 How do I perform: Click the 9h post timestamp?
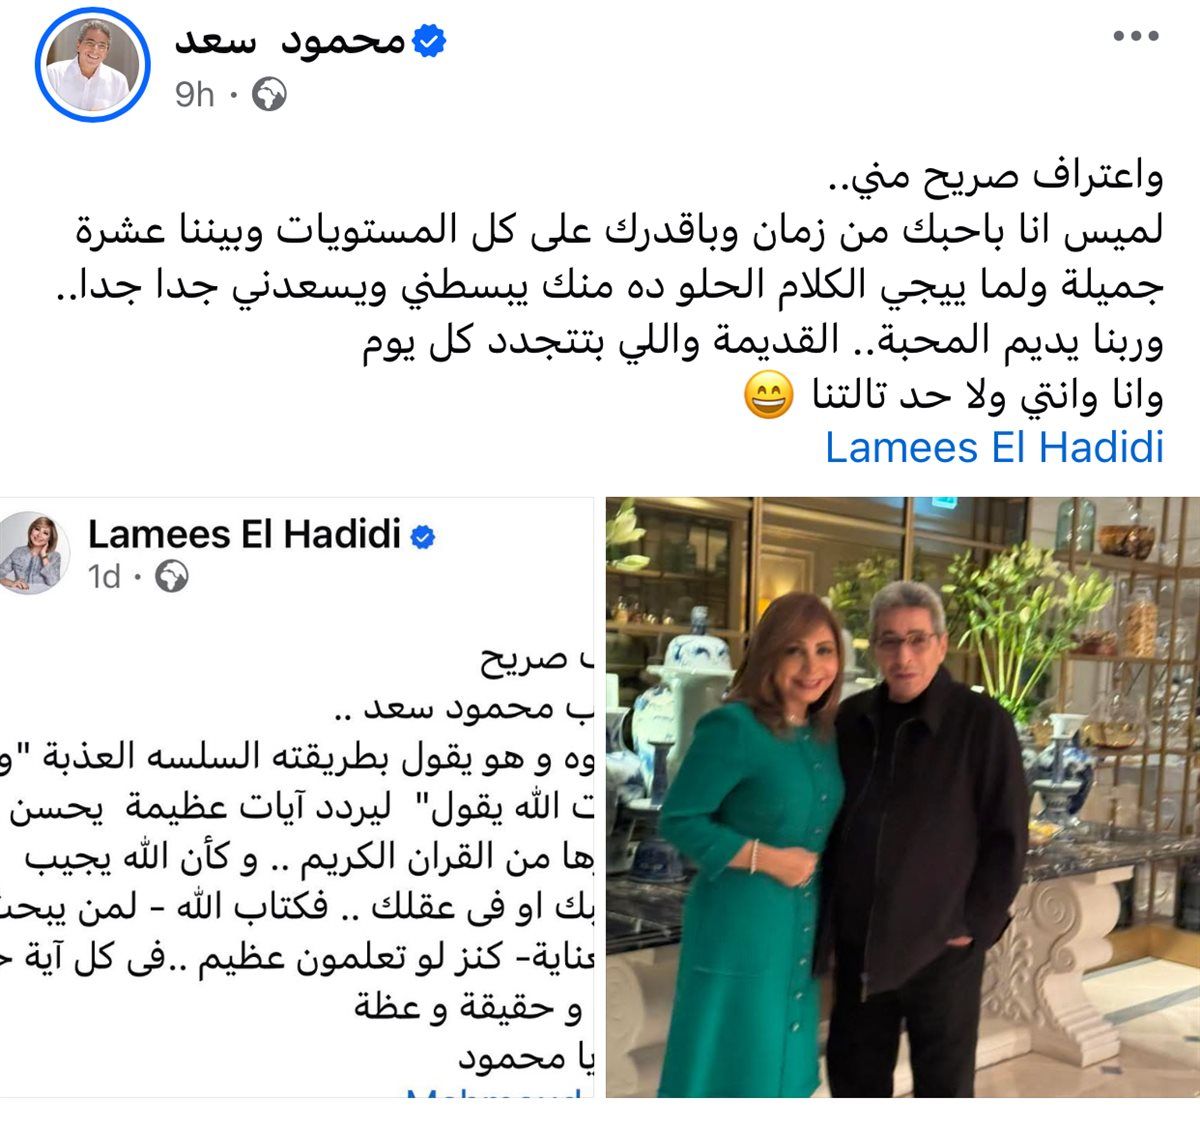[x=194, y=95]
